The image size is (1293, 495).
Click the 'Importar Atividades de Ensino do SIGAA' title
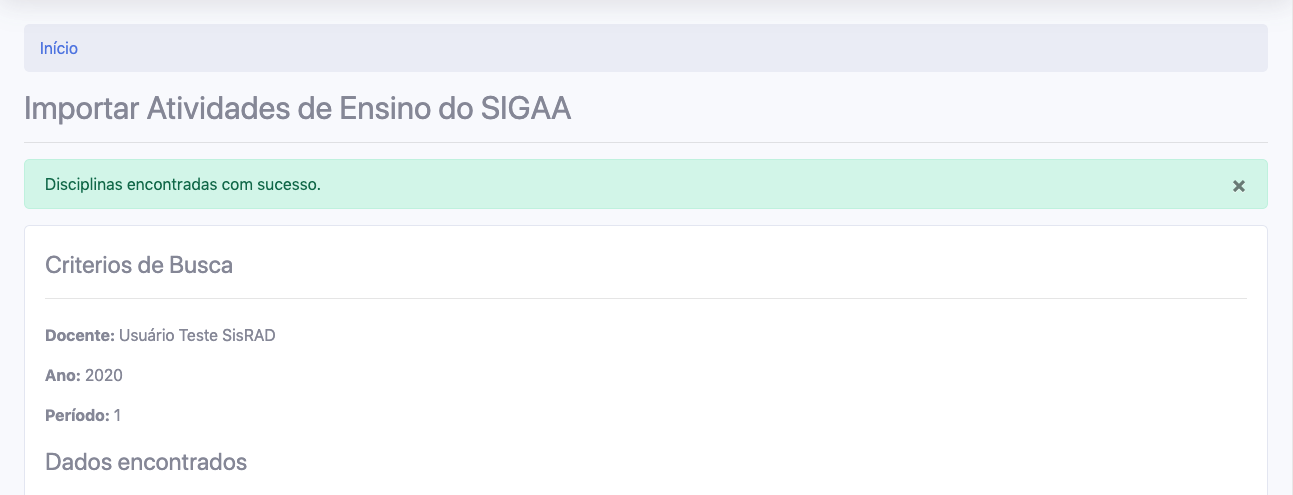[x=297, y=108]
